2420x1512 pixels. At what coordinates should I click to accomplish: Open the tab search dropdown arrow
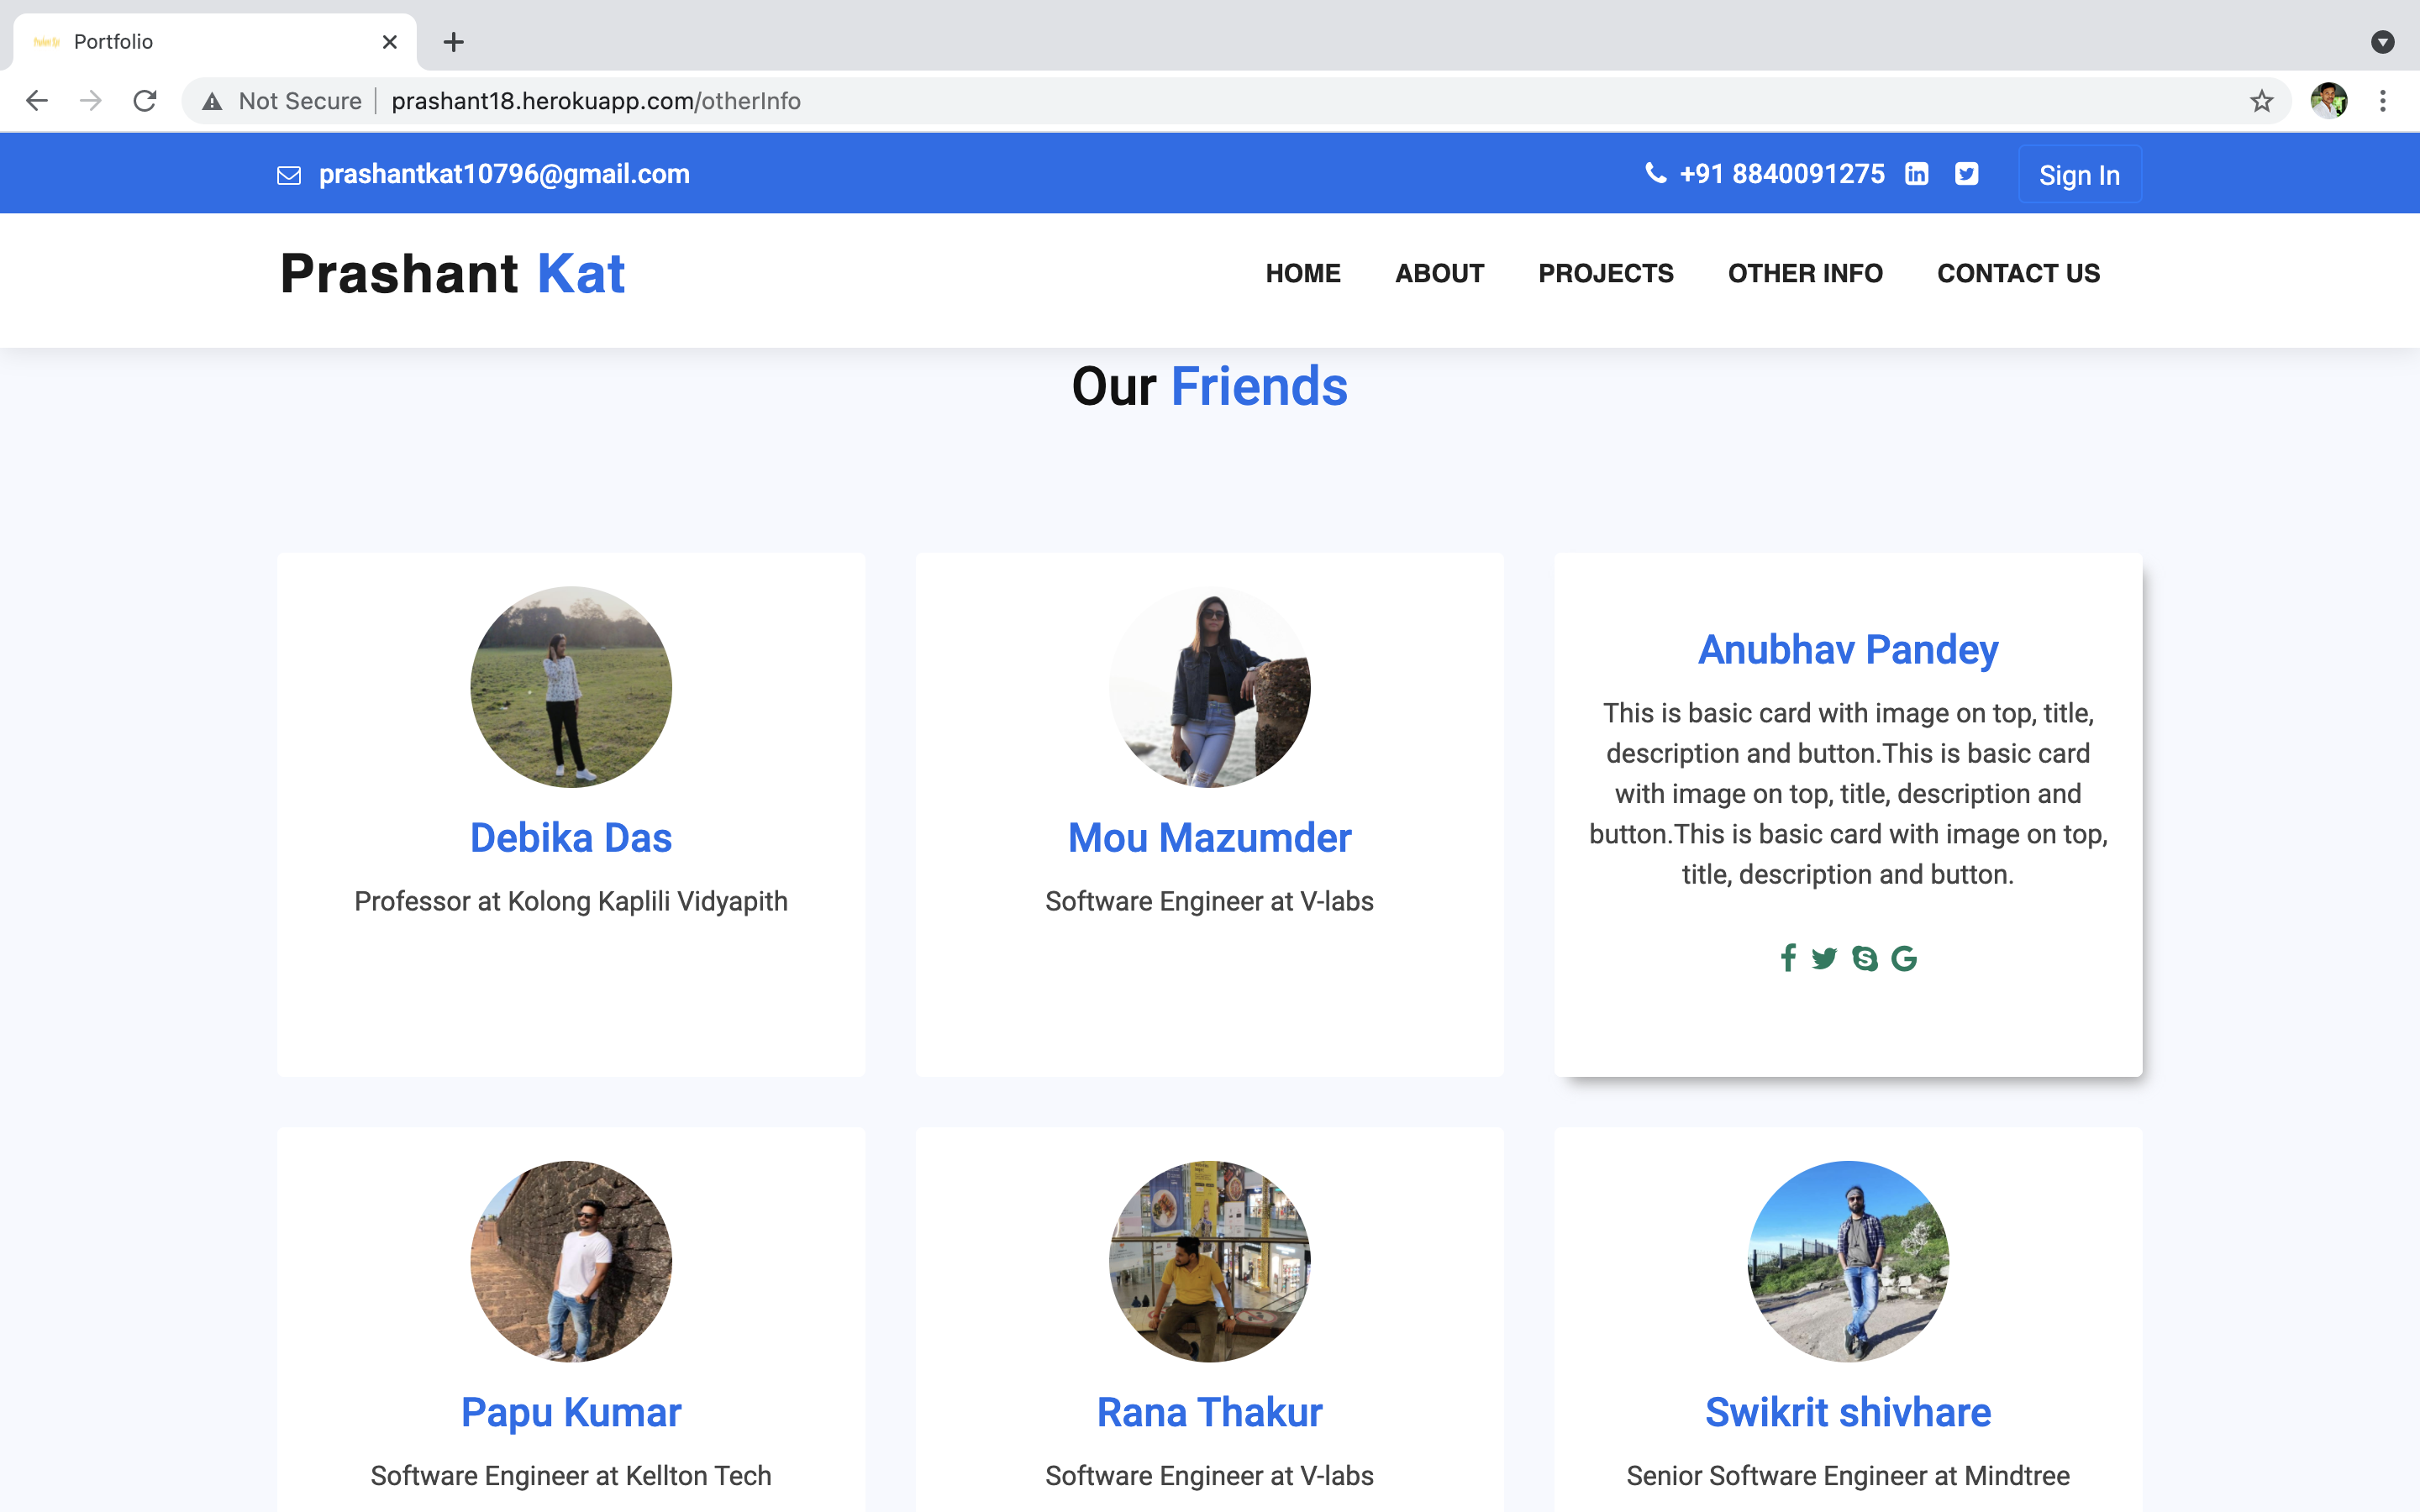2383,42
